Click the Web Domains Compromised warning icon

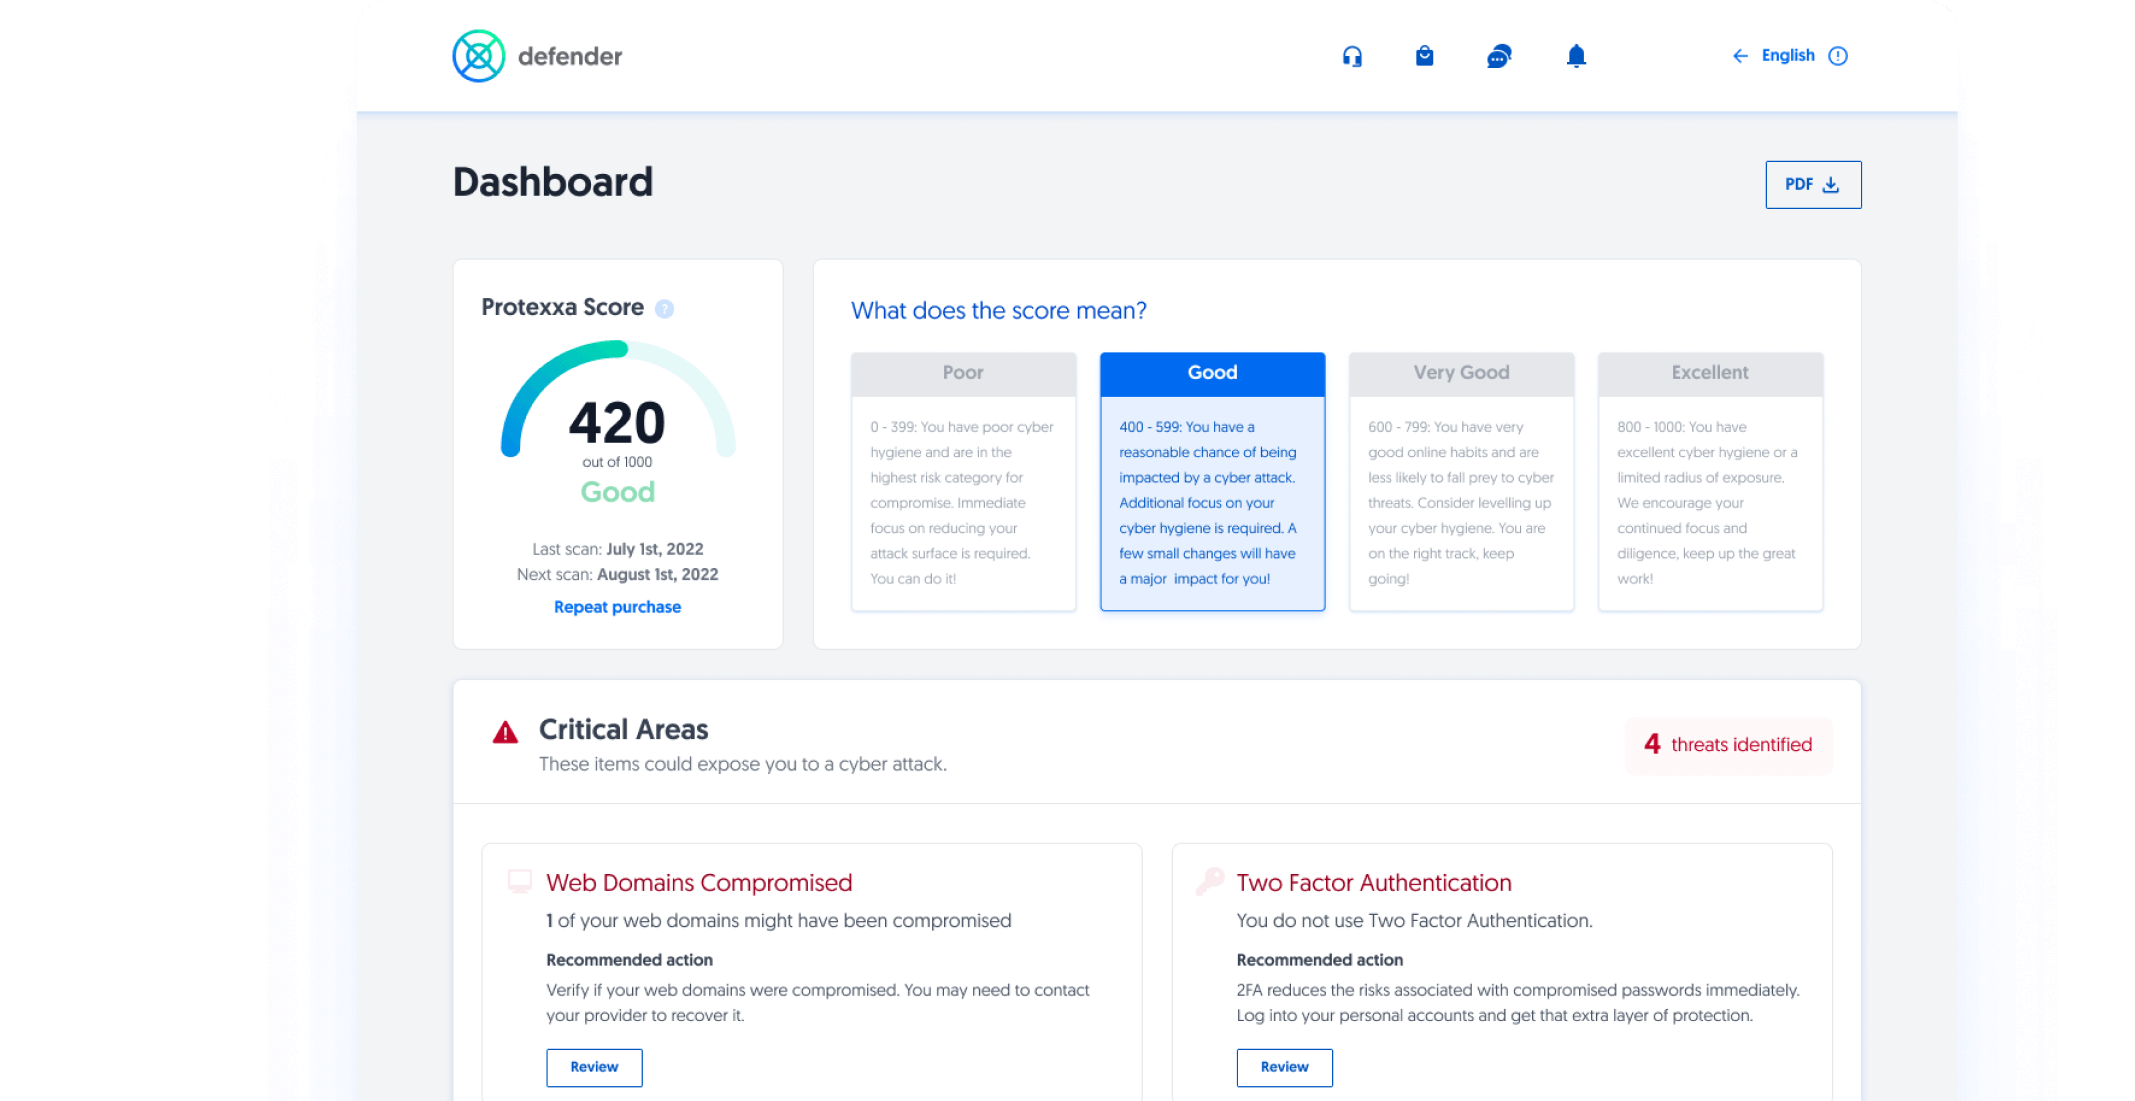517,881
